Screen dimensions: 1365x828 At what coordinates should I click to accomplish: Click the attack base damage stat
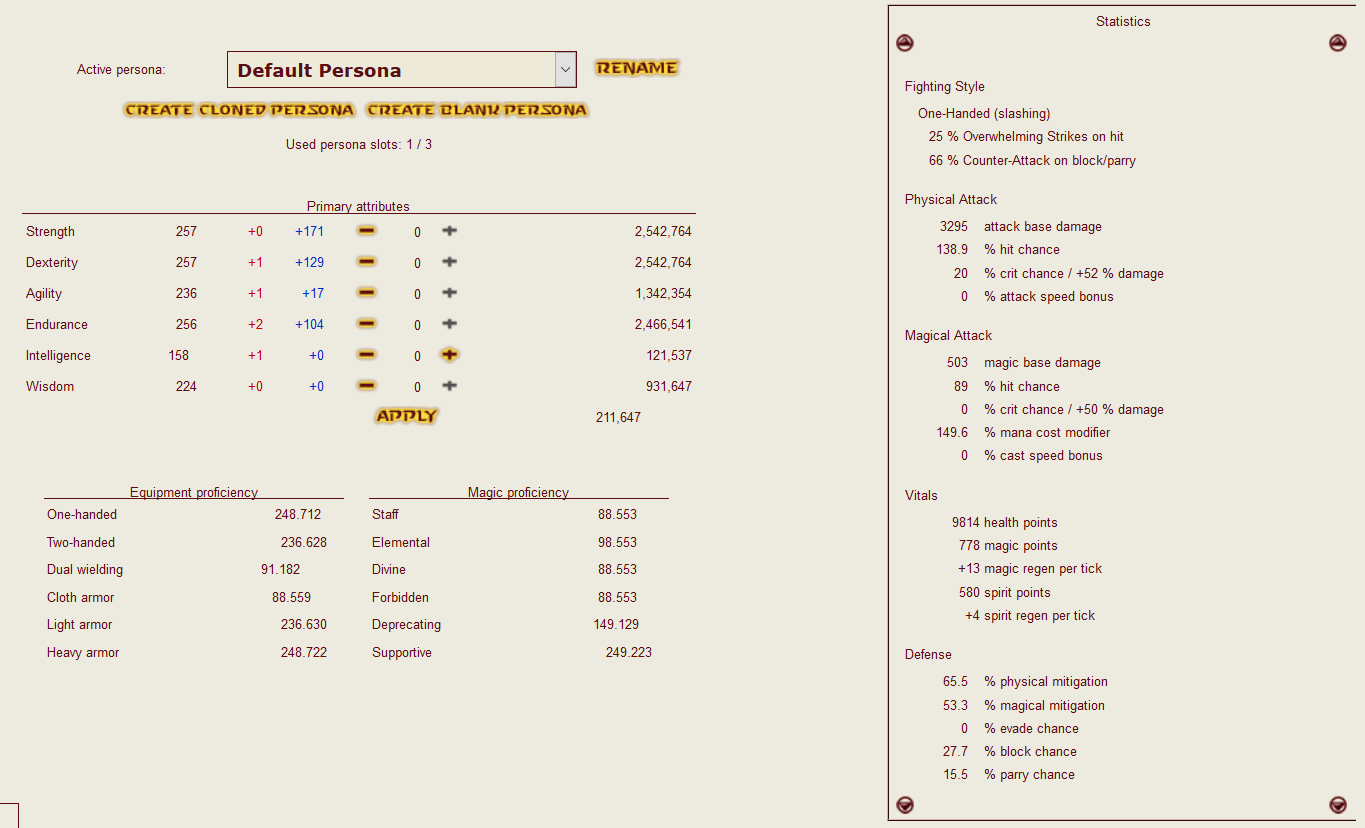pos(1021,227)
